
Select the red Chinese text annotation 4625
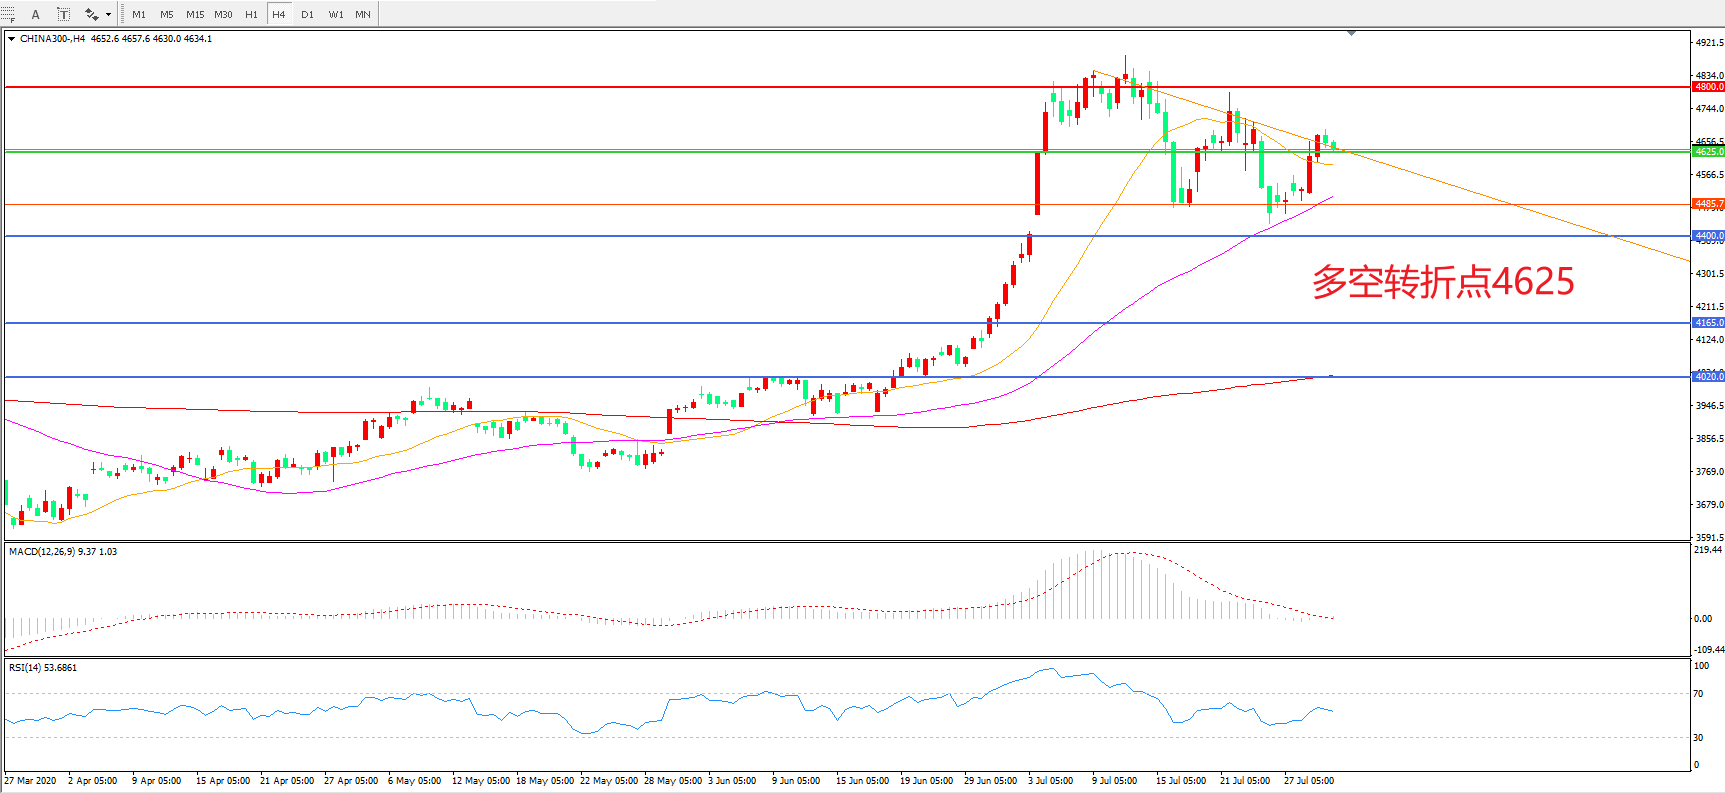1442,282
